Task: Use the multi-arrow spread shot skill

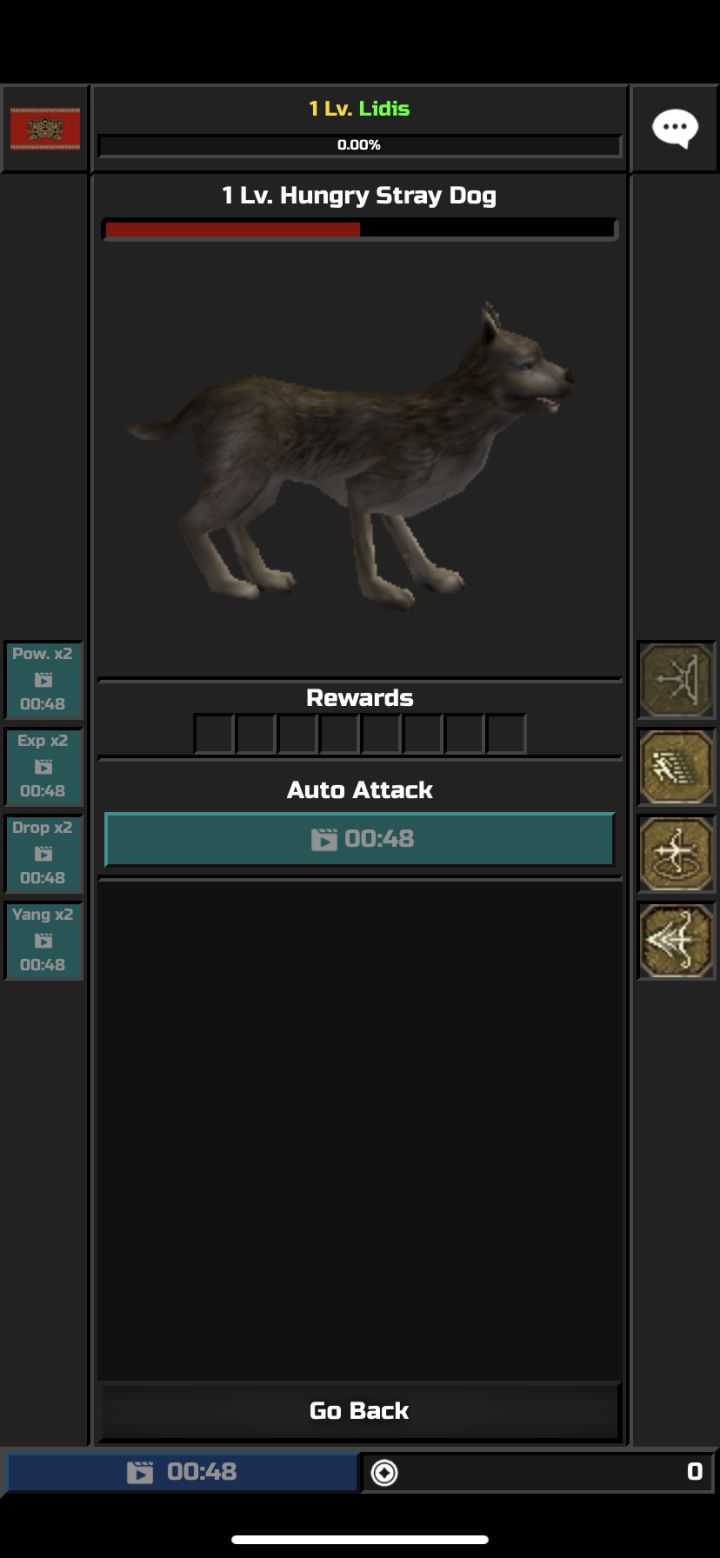Action: [677, 680]
